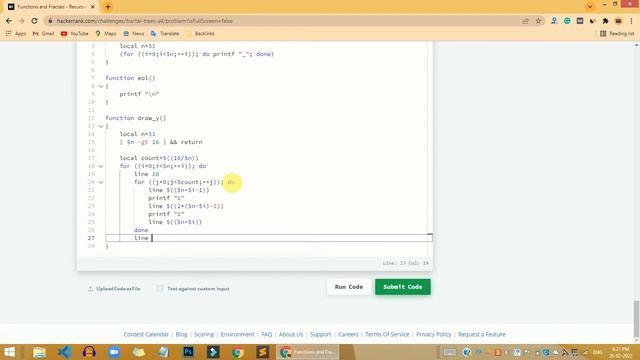This screenshot has width=640, height=360.
Task: Open the tab search dropdown arrow
Action: (589, 7)
